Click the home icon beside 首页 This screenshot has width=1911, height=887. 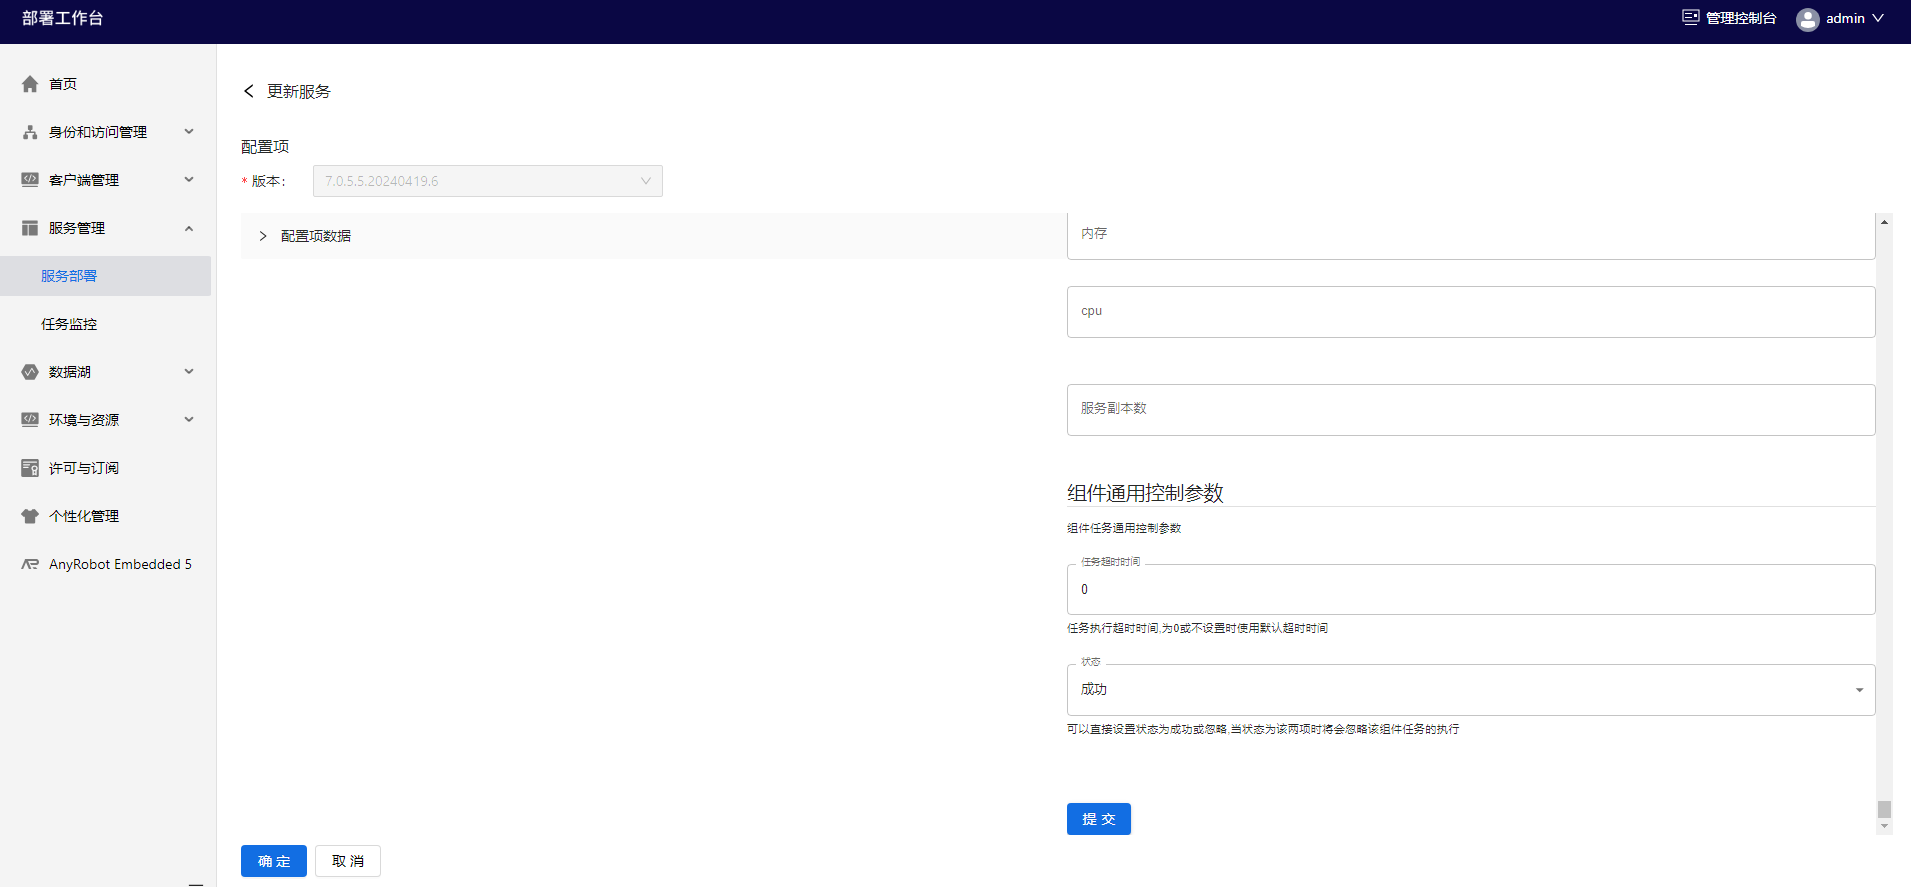[30, 84]
